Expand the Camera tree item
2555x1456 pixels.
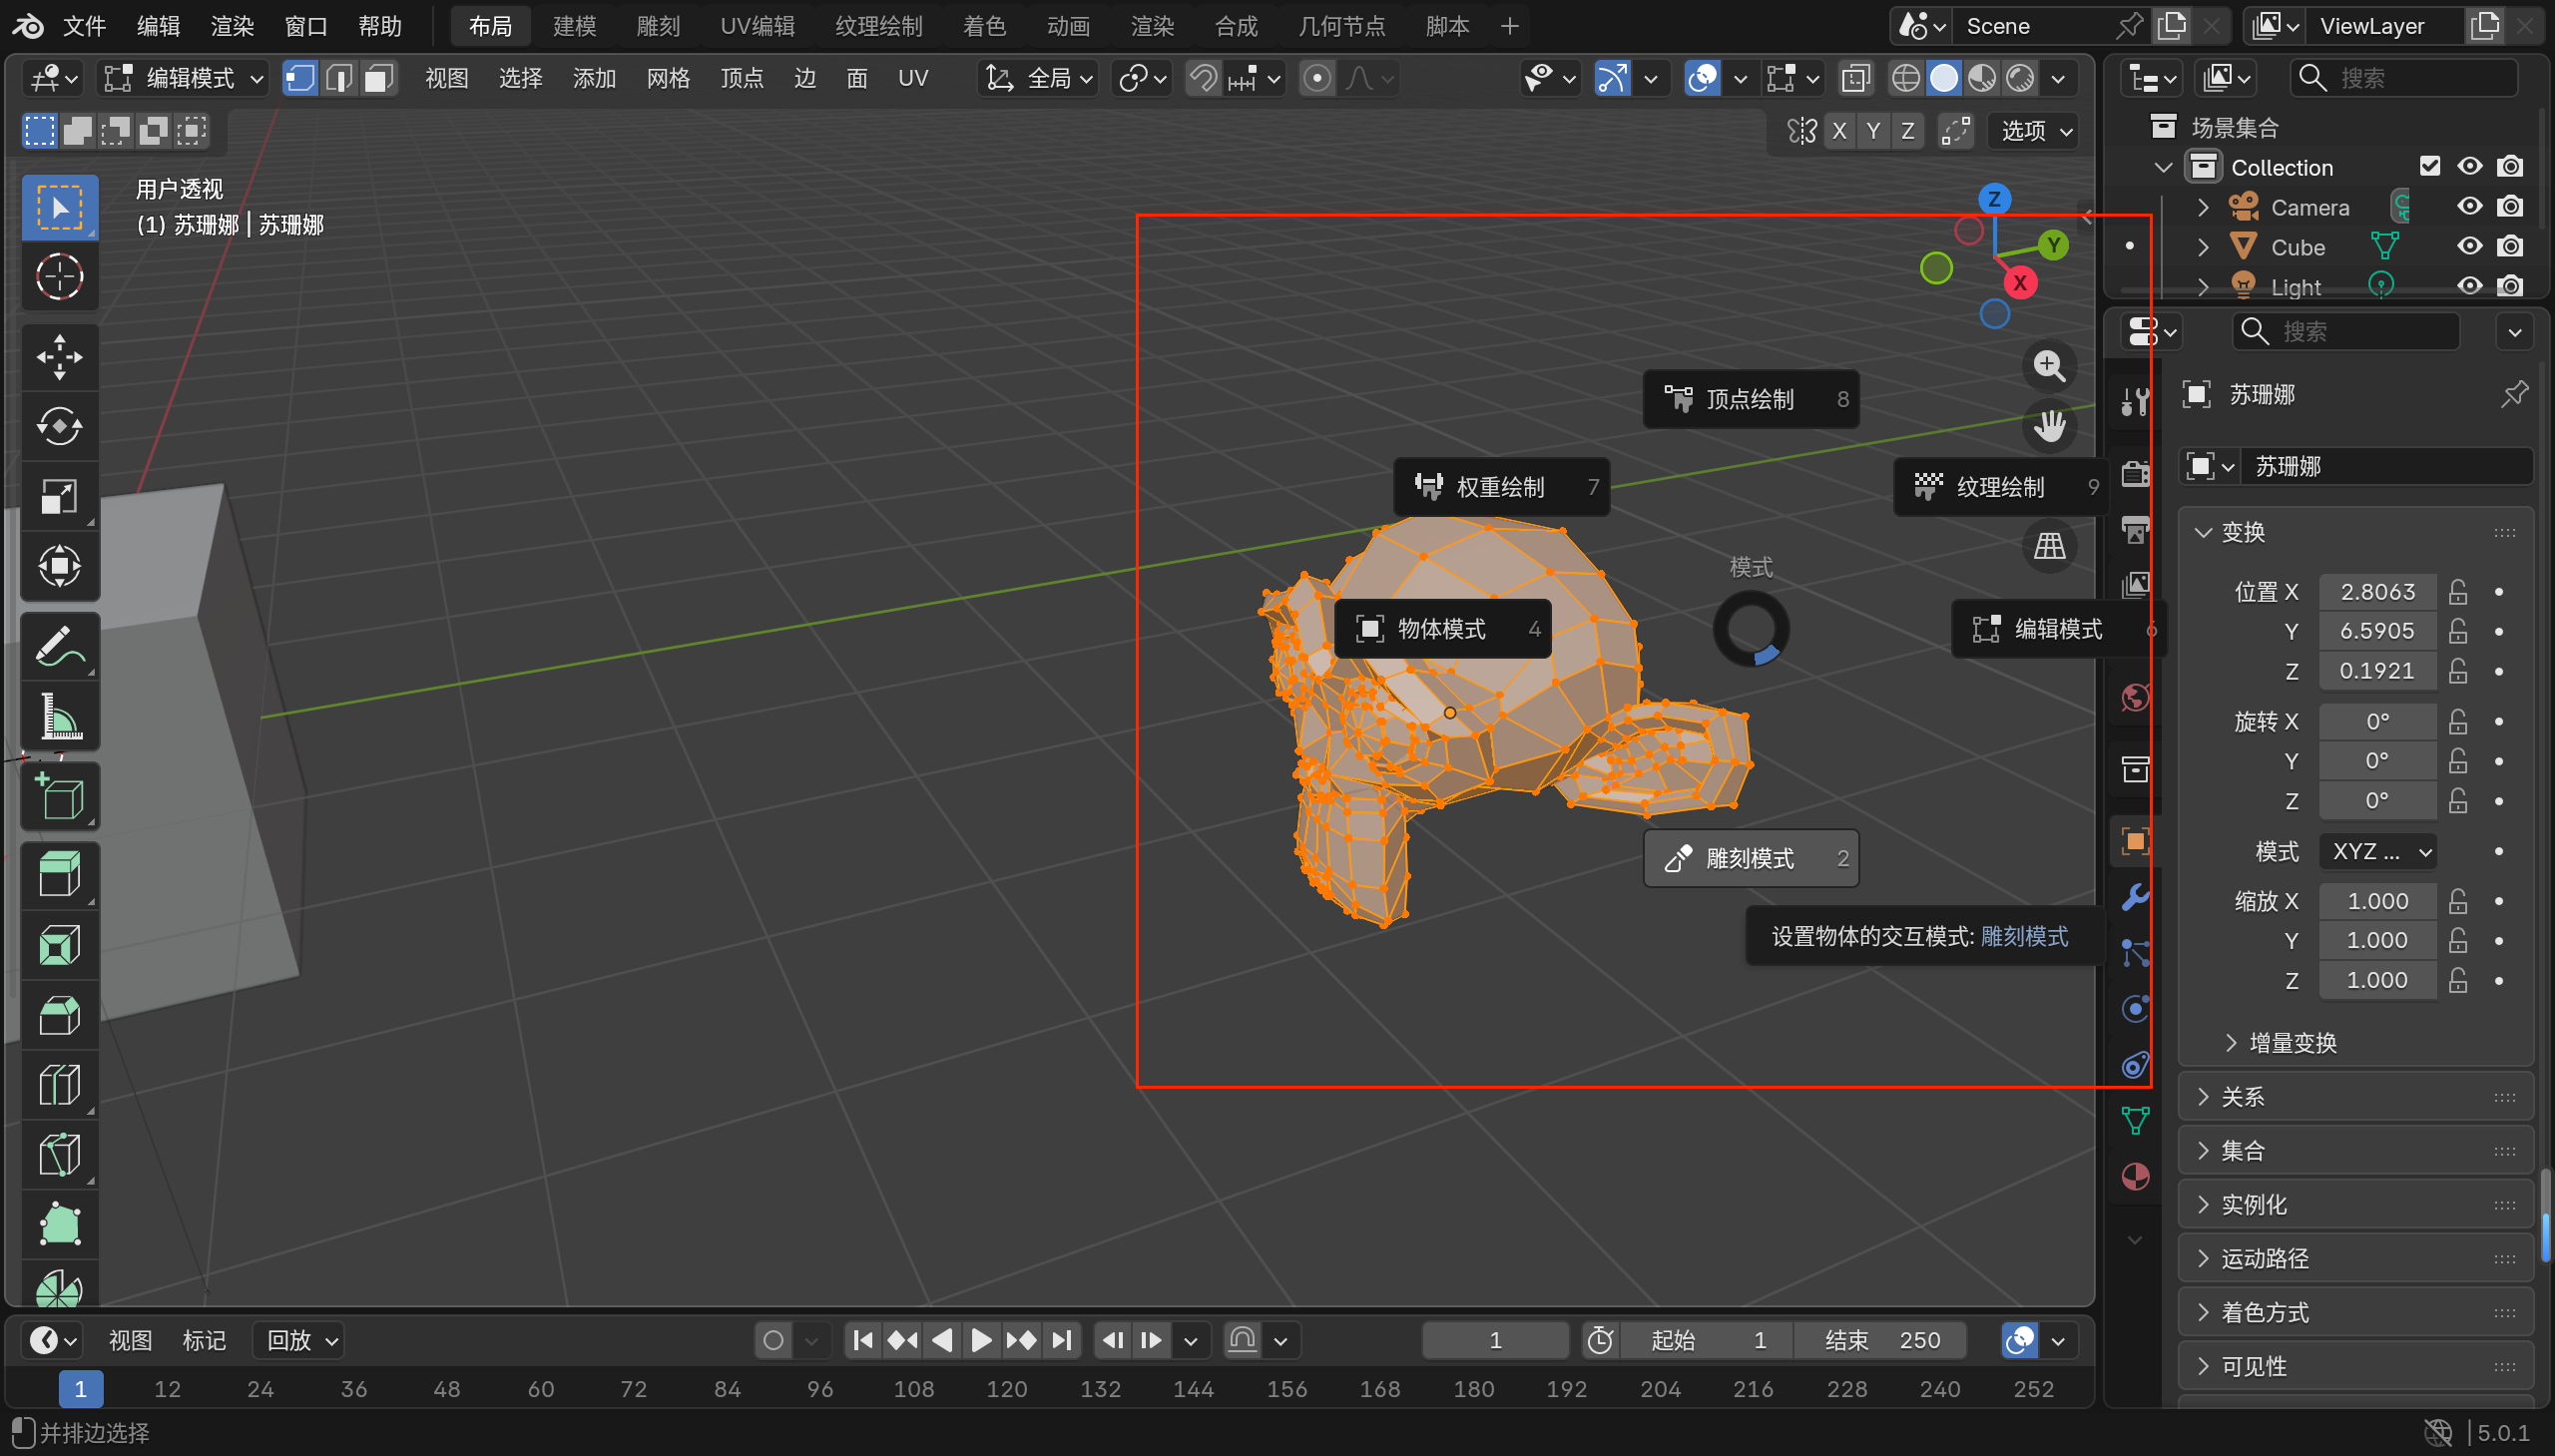point(2203,207)
